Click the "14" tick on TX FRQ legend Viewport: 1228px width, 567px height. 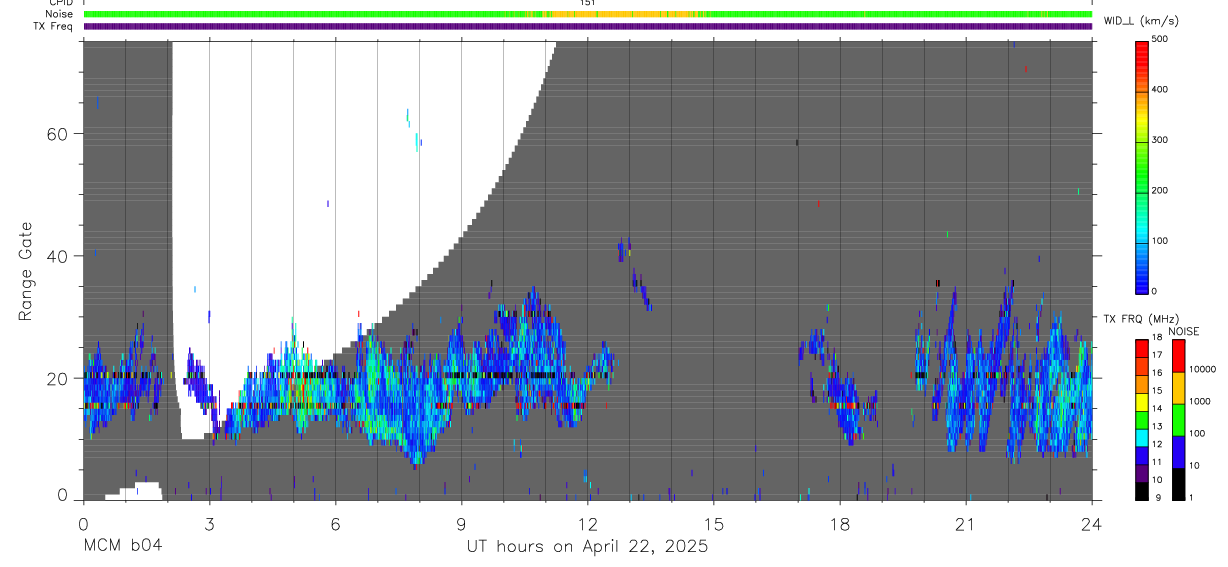(1157, 409)
